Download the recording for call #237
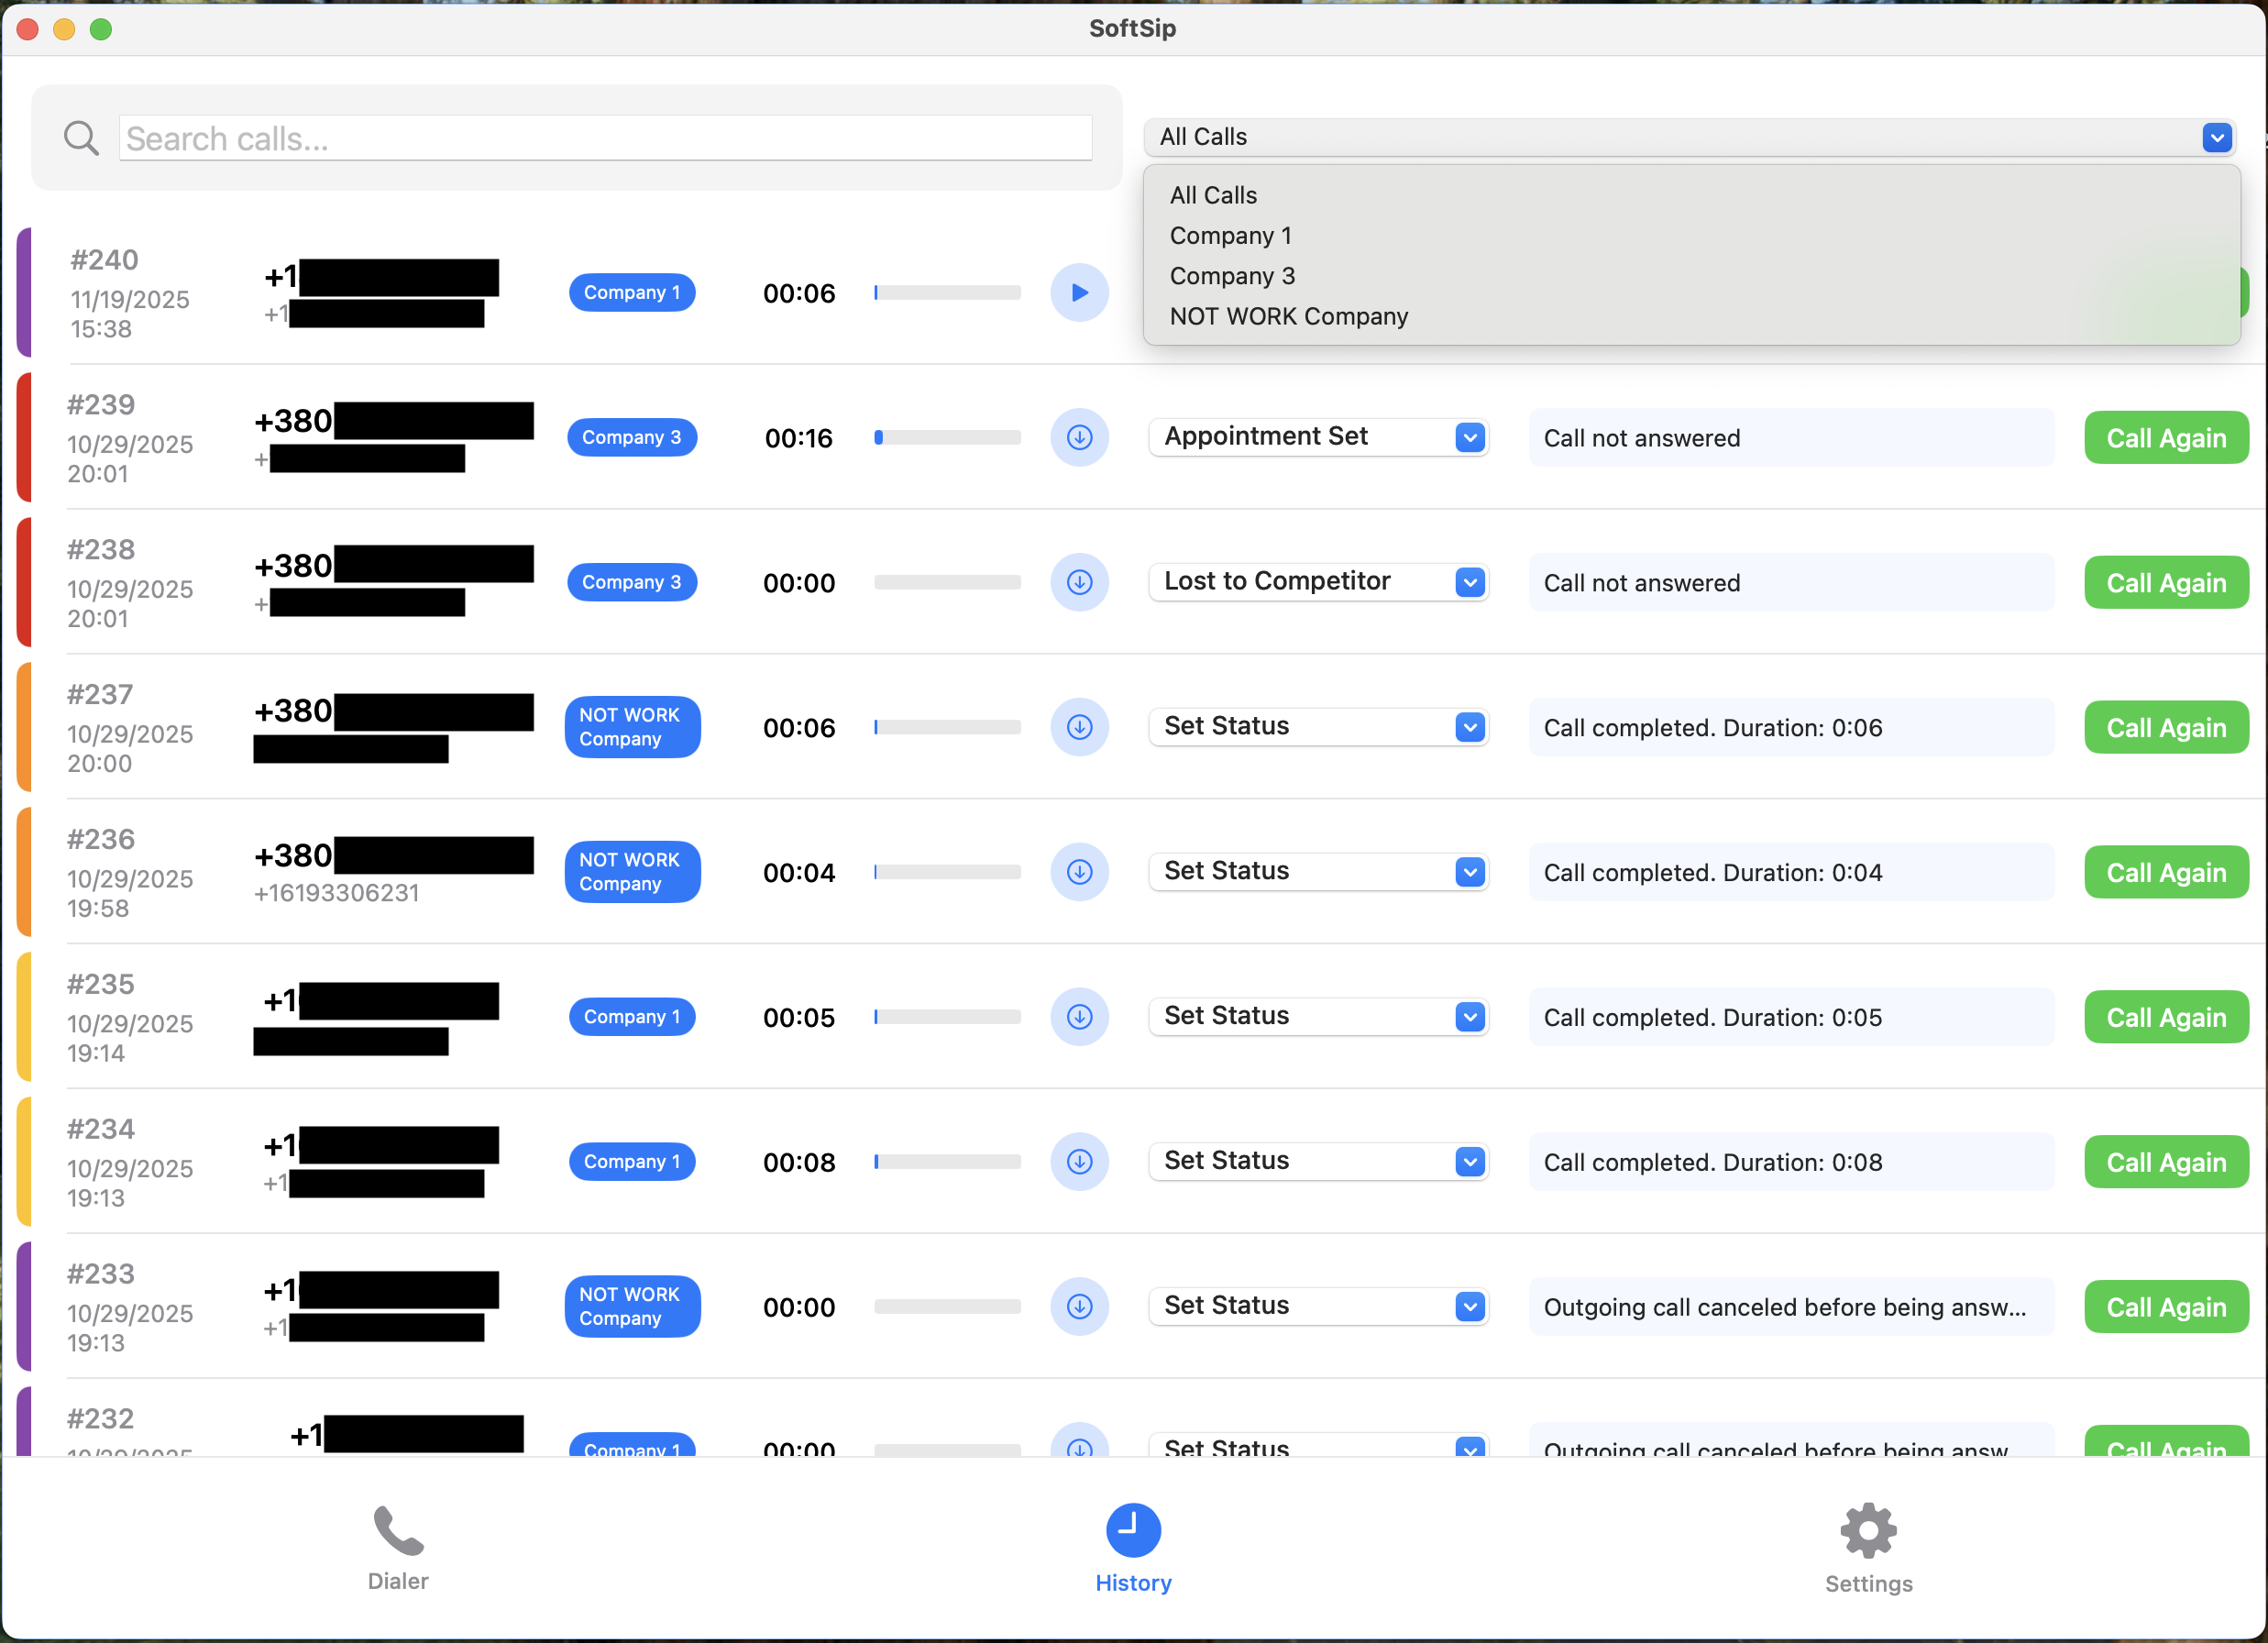Screen dimensions: 2268x1643 coord(1080,727)
